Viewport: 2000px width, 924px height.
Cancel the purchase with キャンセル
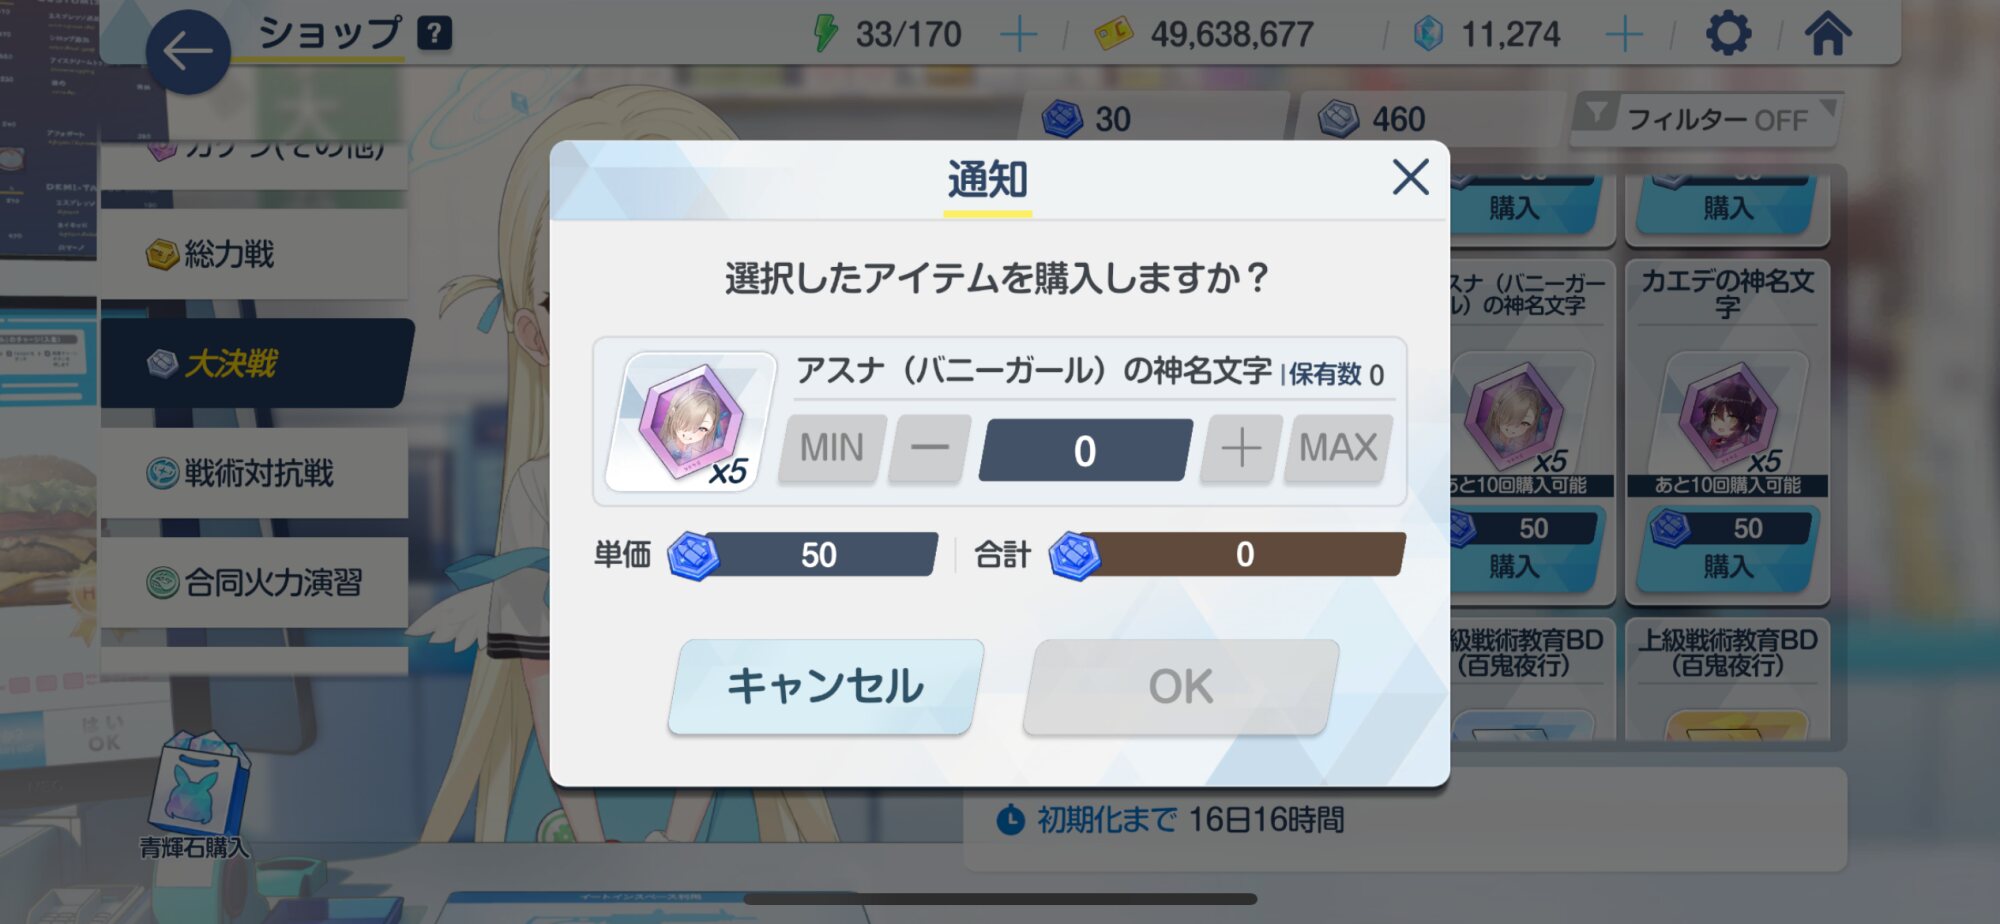click(x=826, y=687)
